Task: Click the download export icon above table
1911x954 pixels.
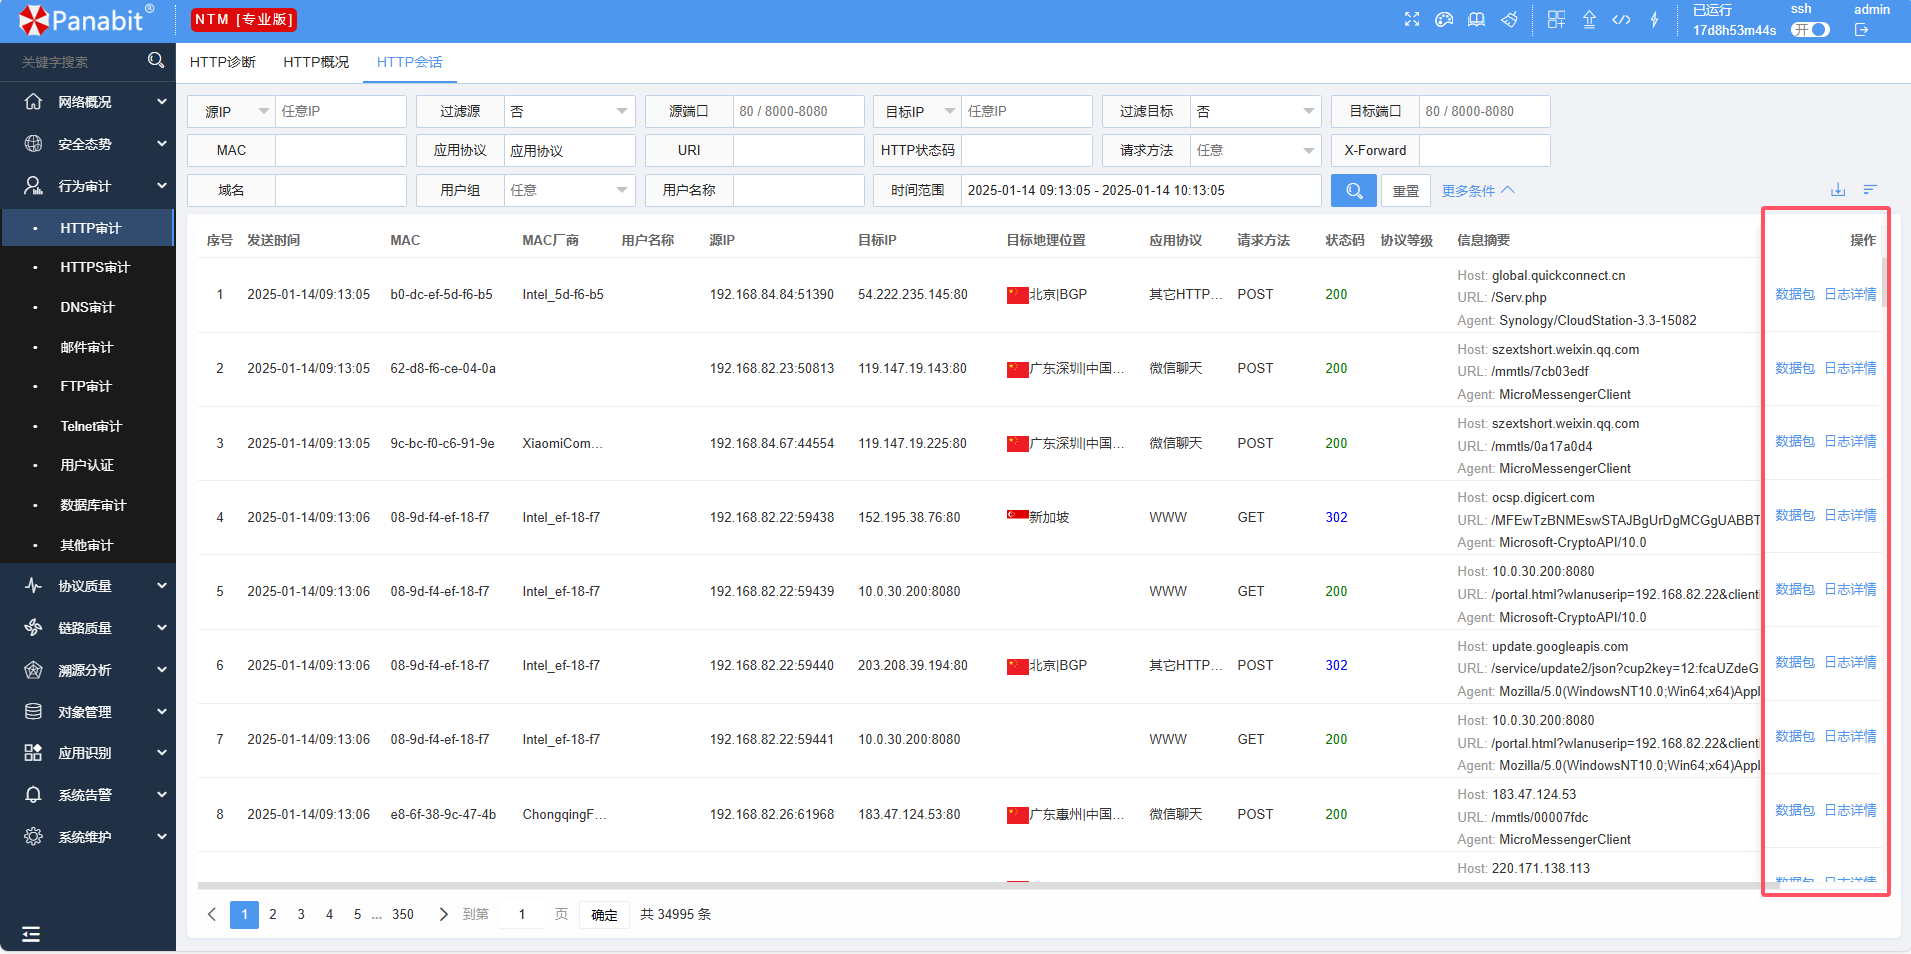Action: pos(1837,190)
